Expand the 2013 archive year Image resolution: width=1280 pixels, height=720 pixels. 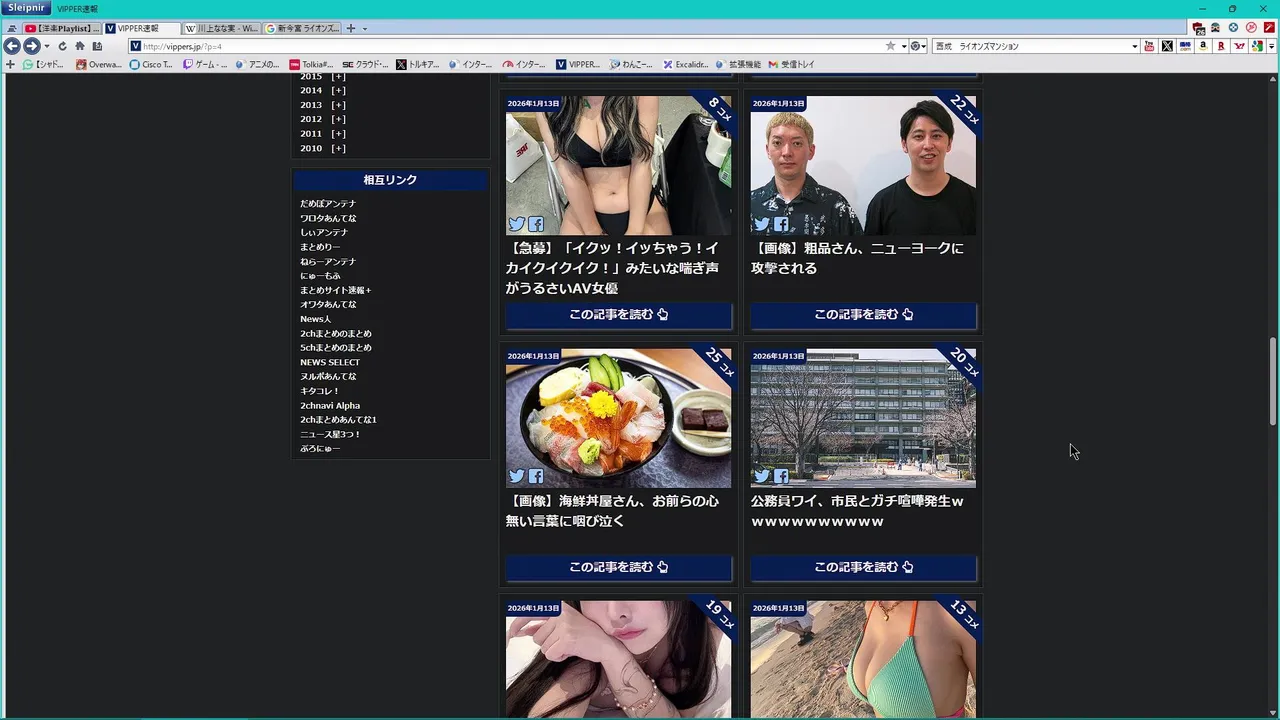338,105
